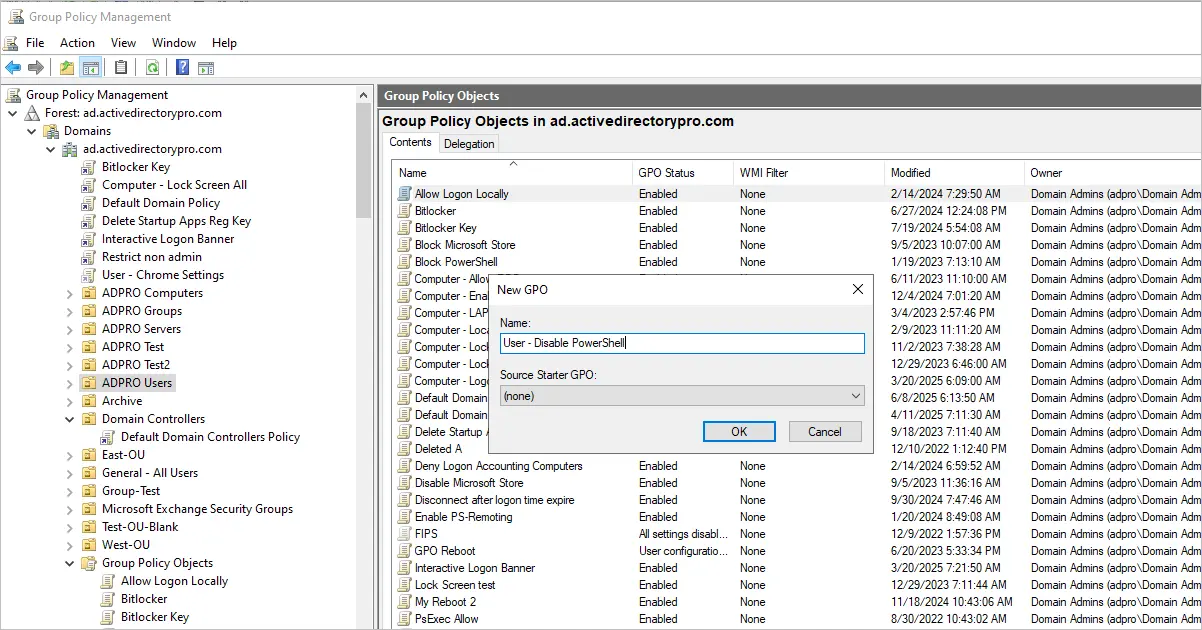Click the tree pane vertical scrollbar up arrow
The height and width of the screenshot is (630, 1202).
coord(364,94)
